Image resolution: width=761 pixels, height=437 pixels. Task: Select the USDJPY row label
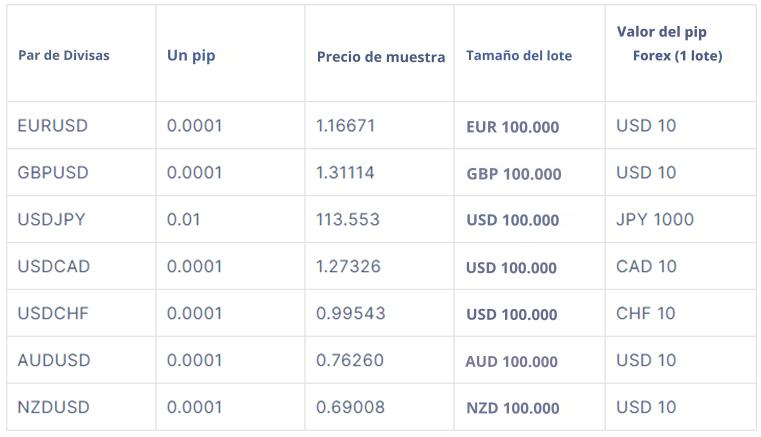51,219
